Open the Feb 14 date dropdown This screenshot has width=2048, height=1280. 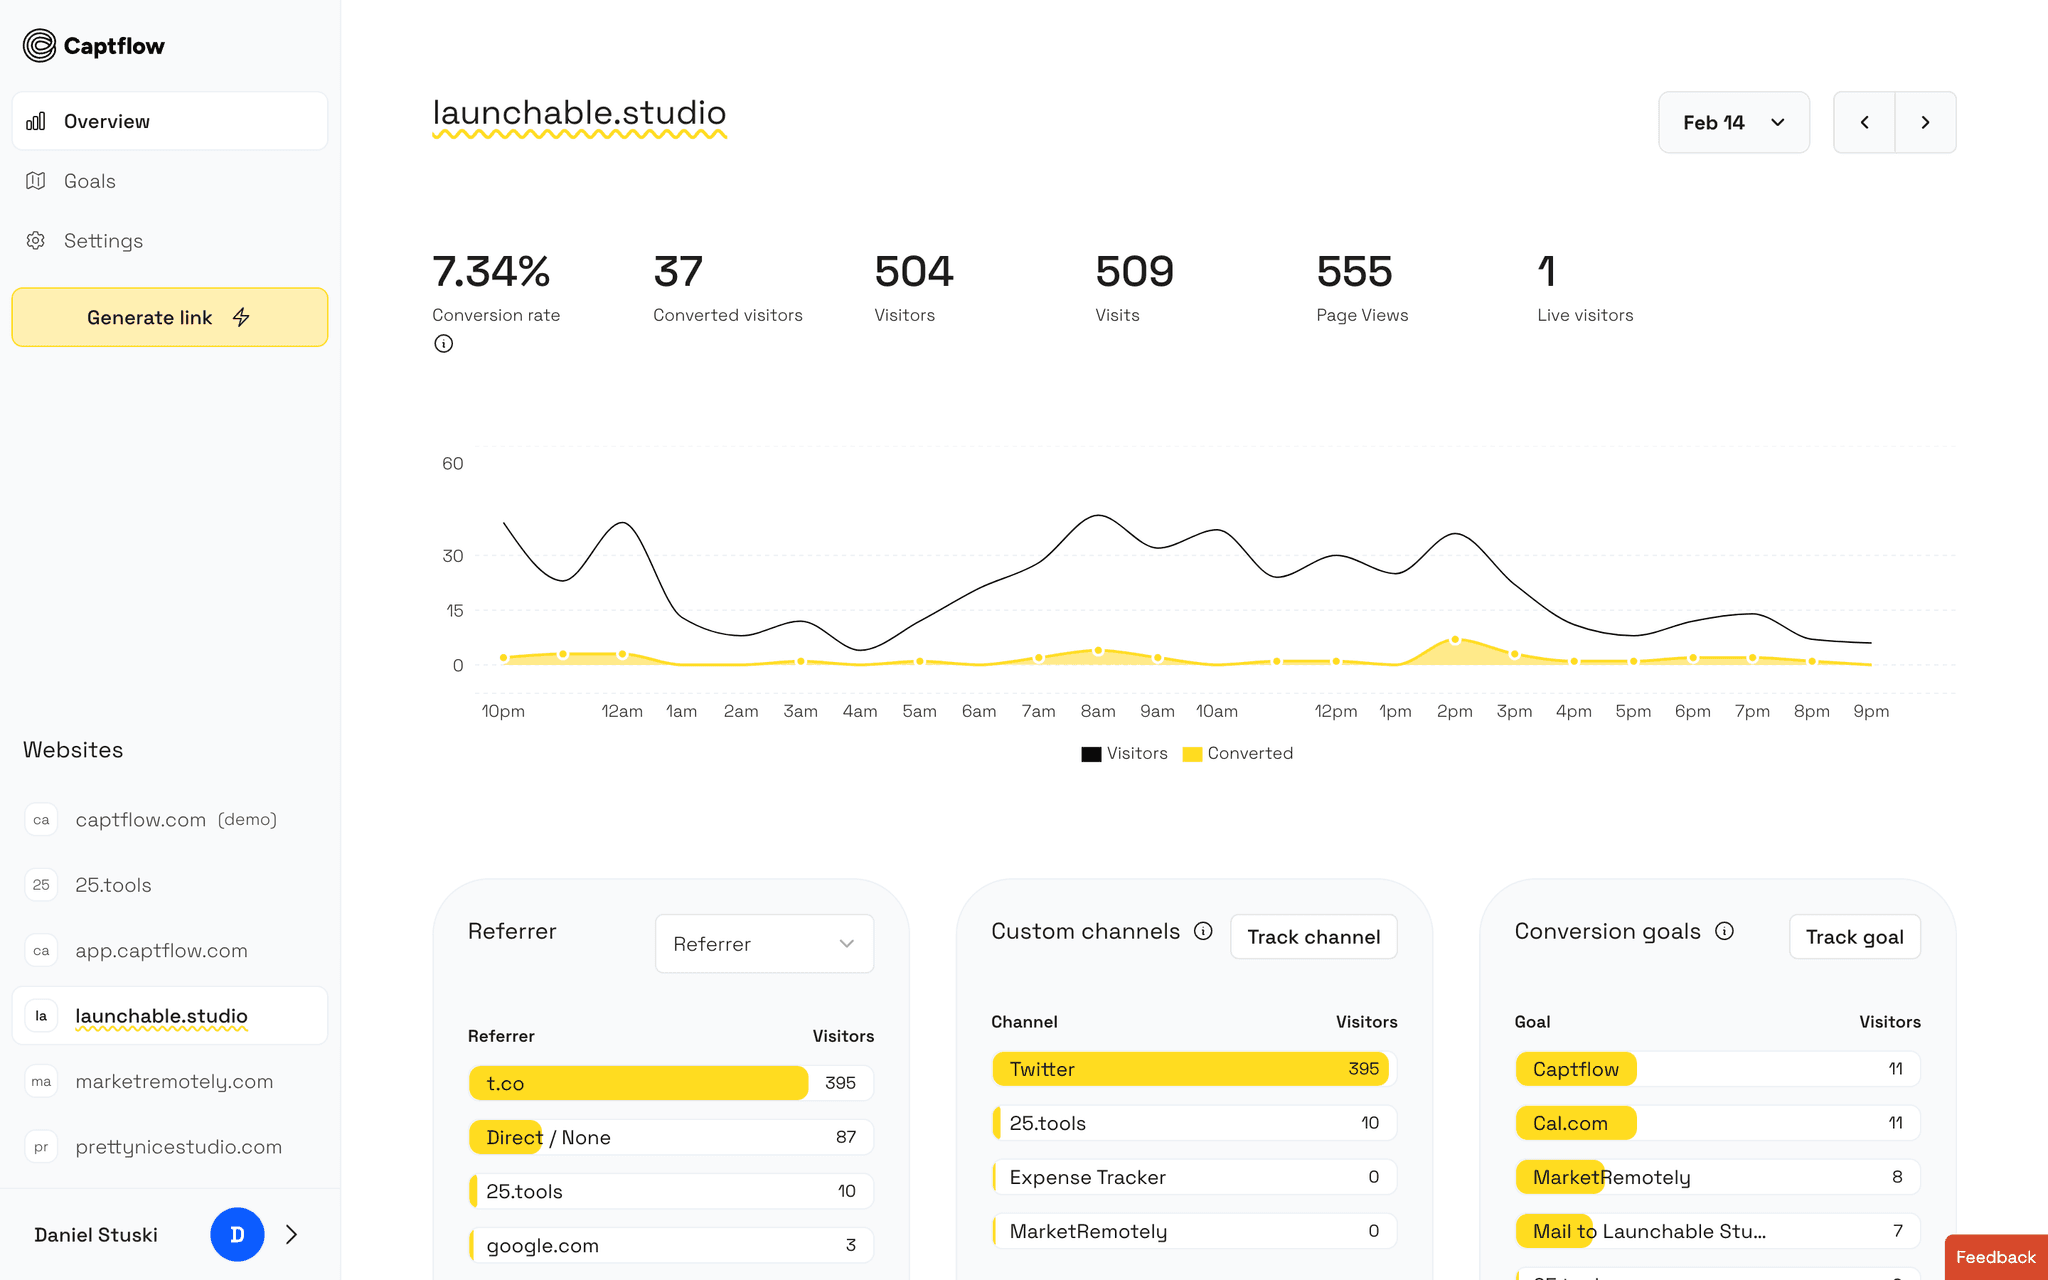tap(1734, 122)
